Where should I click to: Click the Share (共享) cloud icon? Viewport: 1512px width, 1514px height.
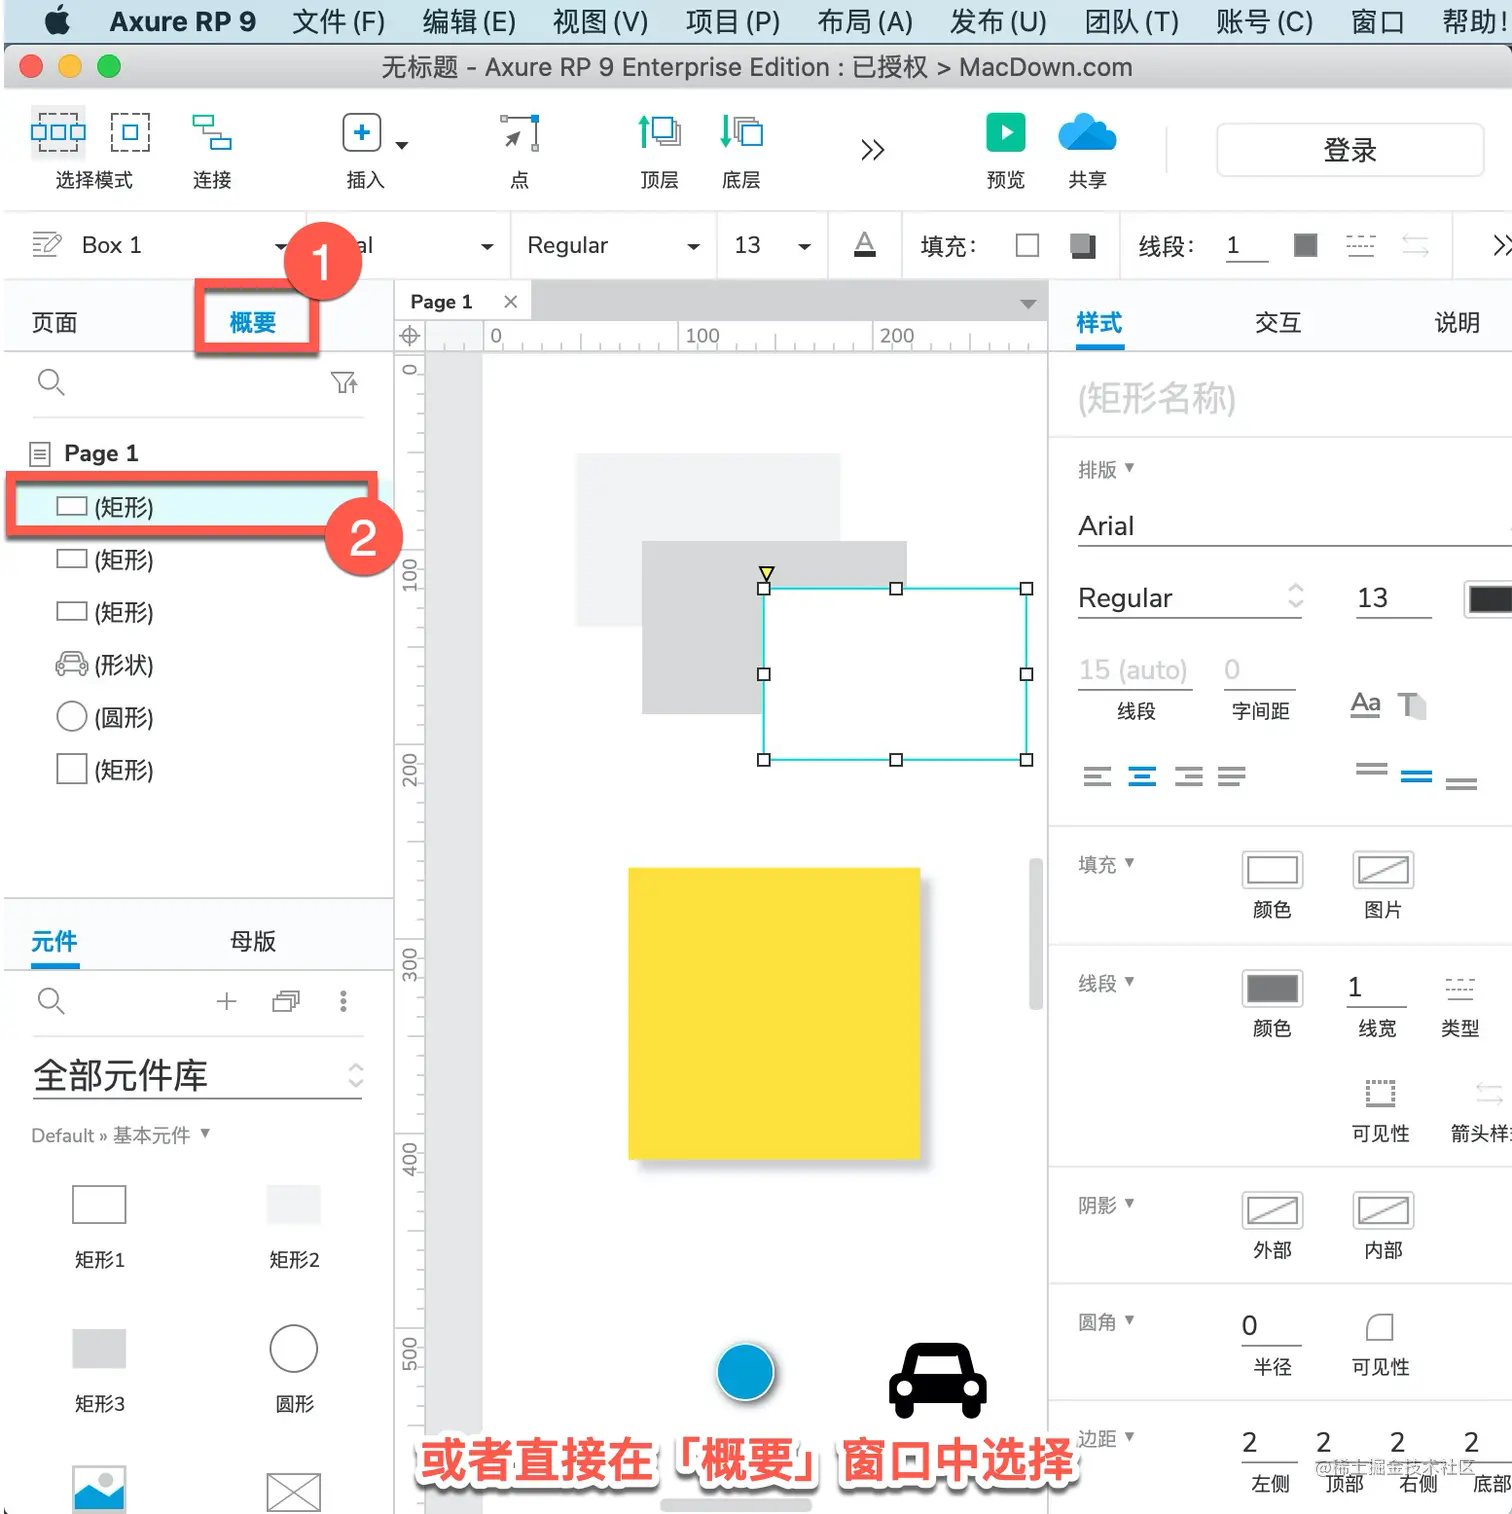pyautogui.click(x=1087, y=132)
